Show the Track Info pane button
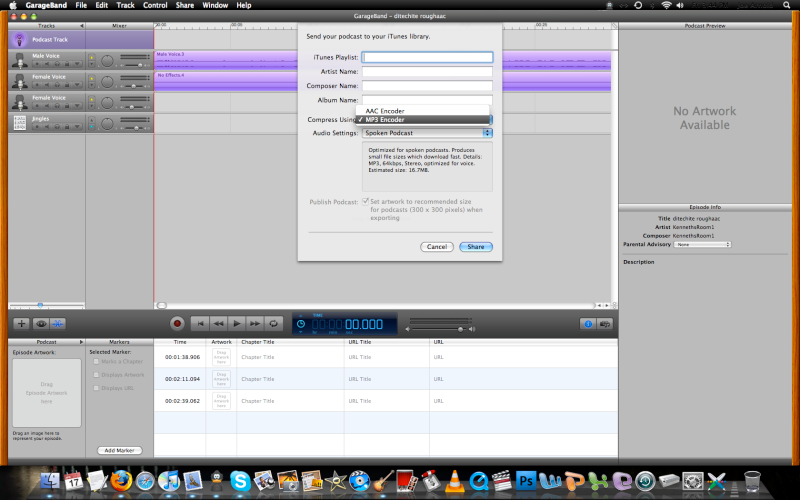 point(588,324)
